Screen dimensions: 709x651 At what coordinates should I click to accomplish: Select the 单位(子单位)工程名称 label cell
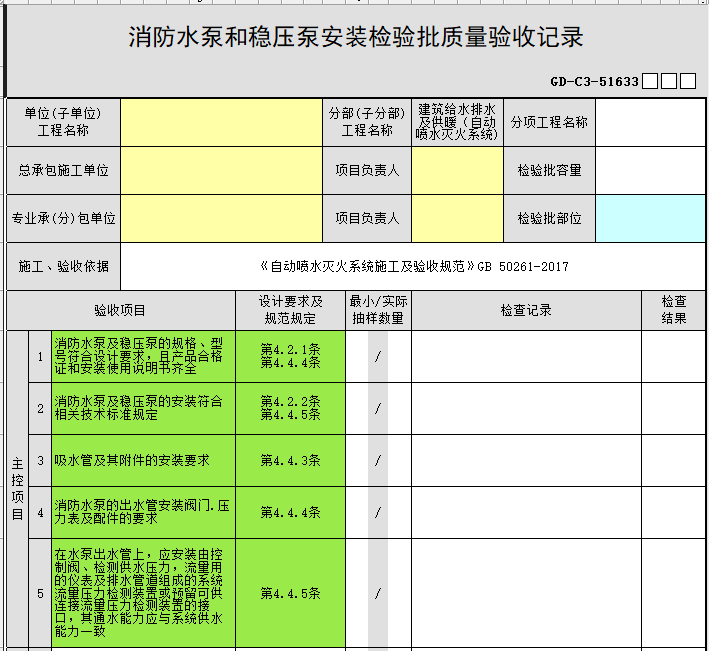click(x=63, y=122)
